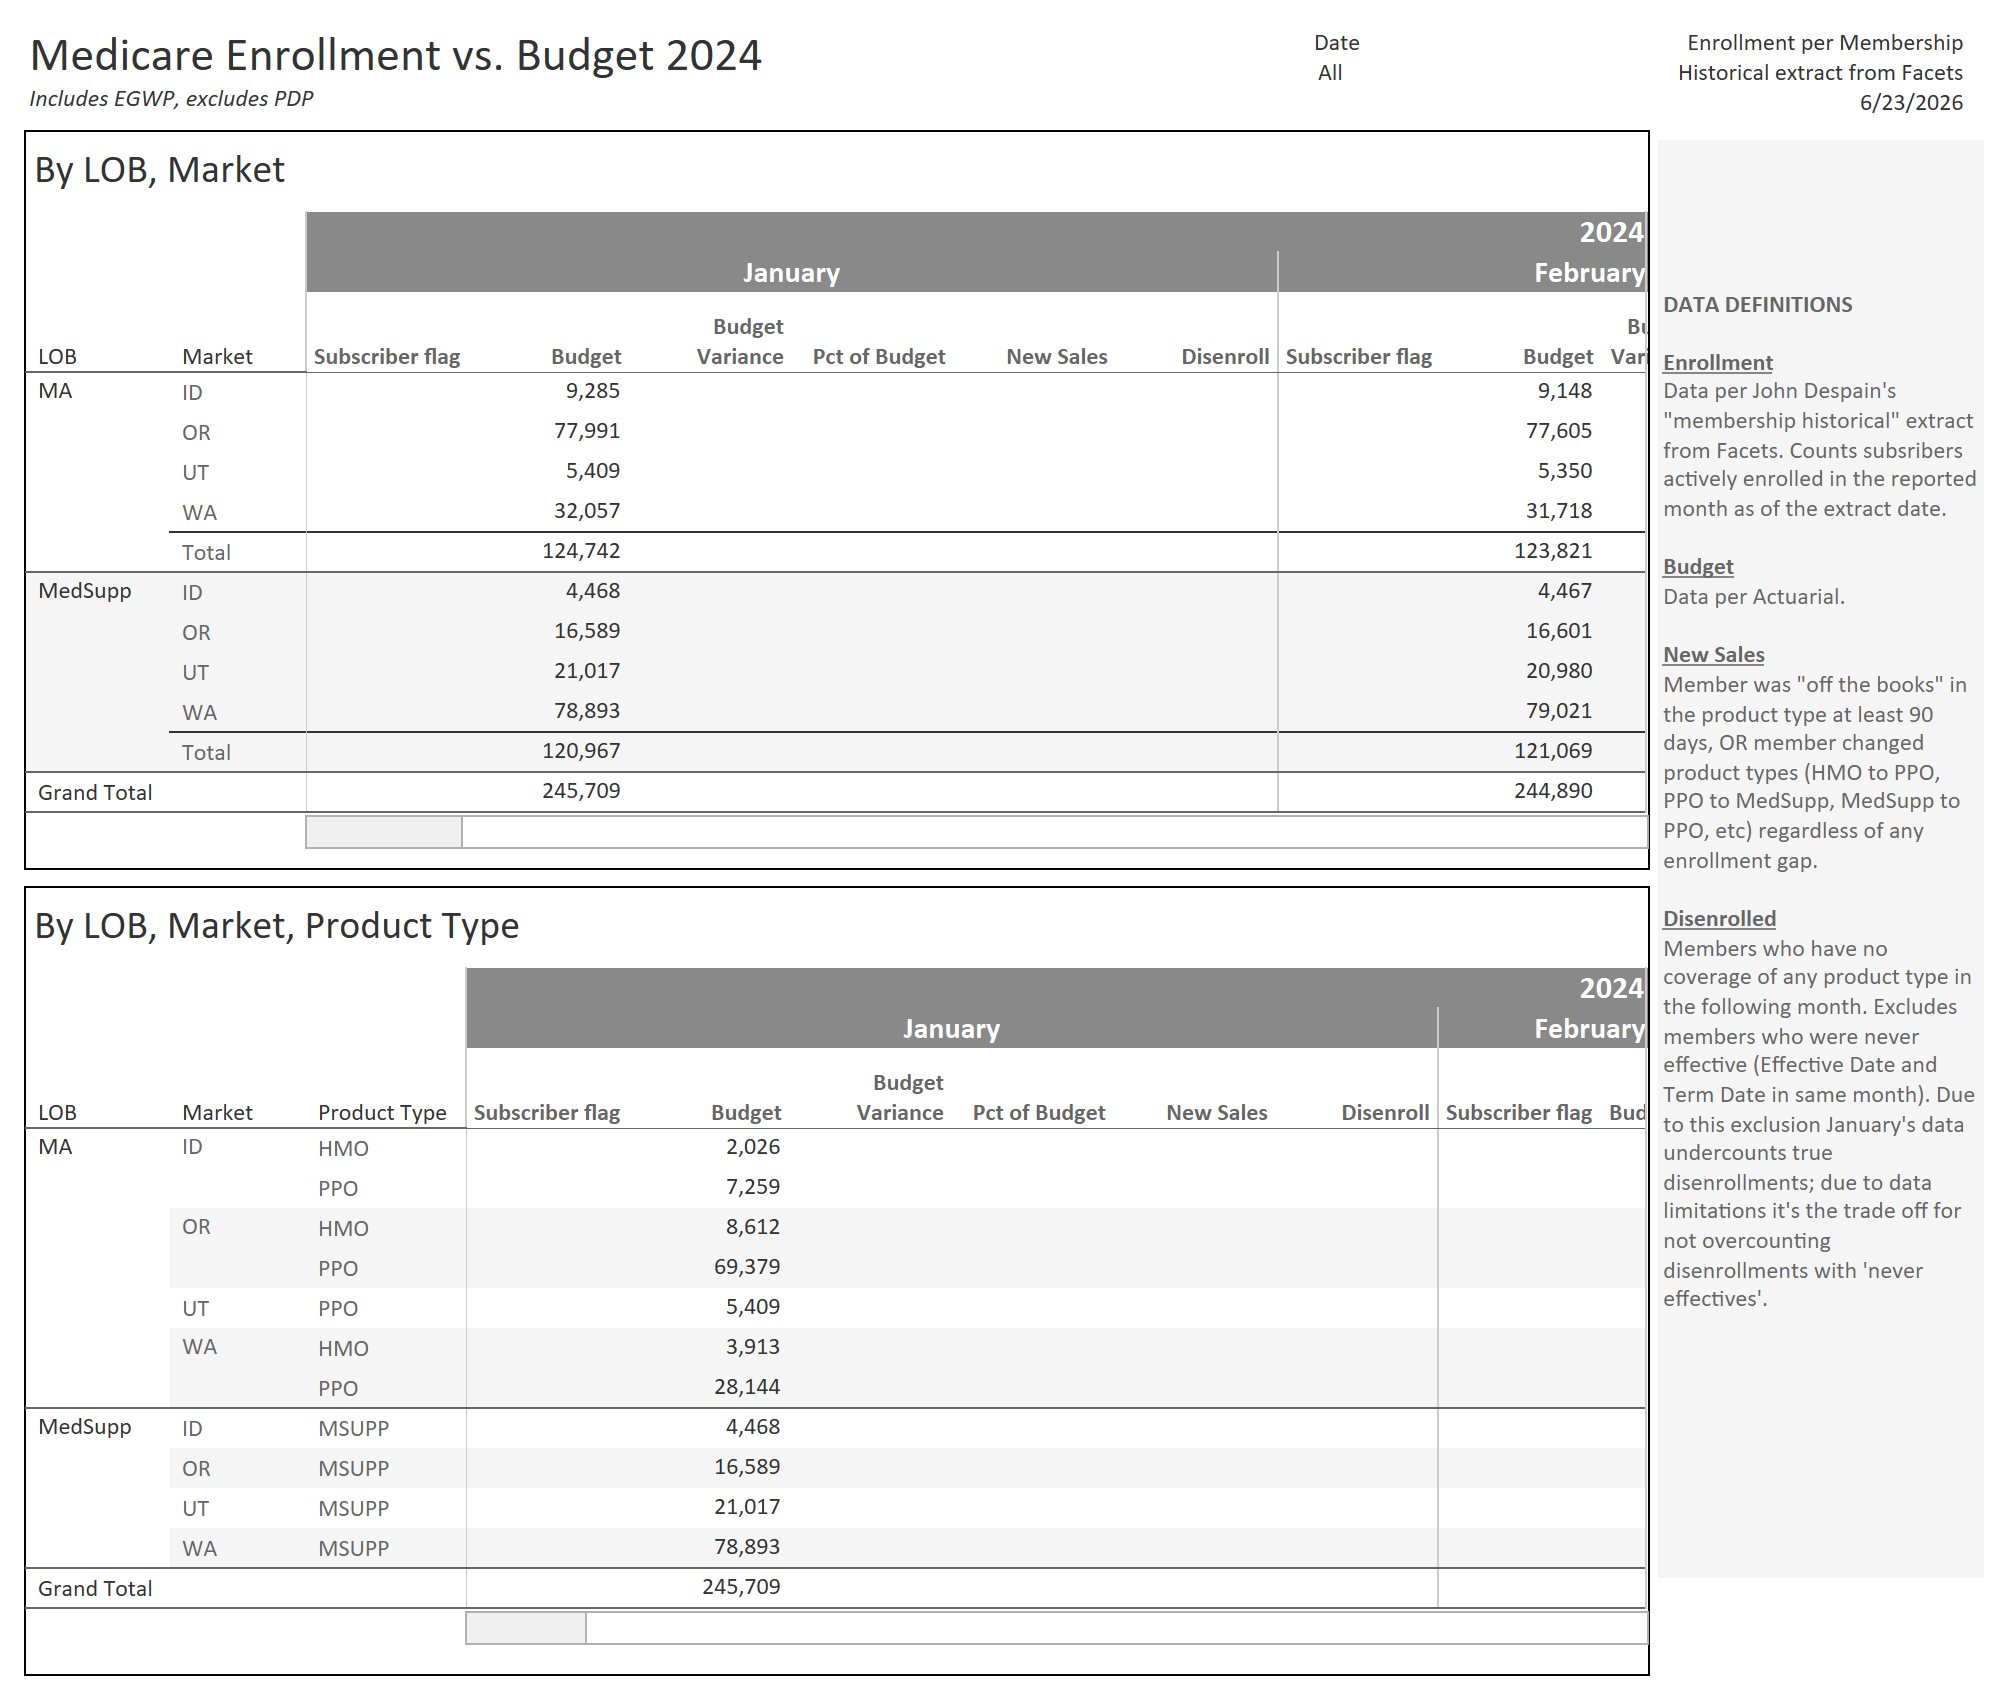Click the MedSupp LOB label in top table
This screenshot has width=2000, height=1700.
click(85, 591)
